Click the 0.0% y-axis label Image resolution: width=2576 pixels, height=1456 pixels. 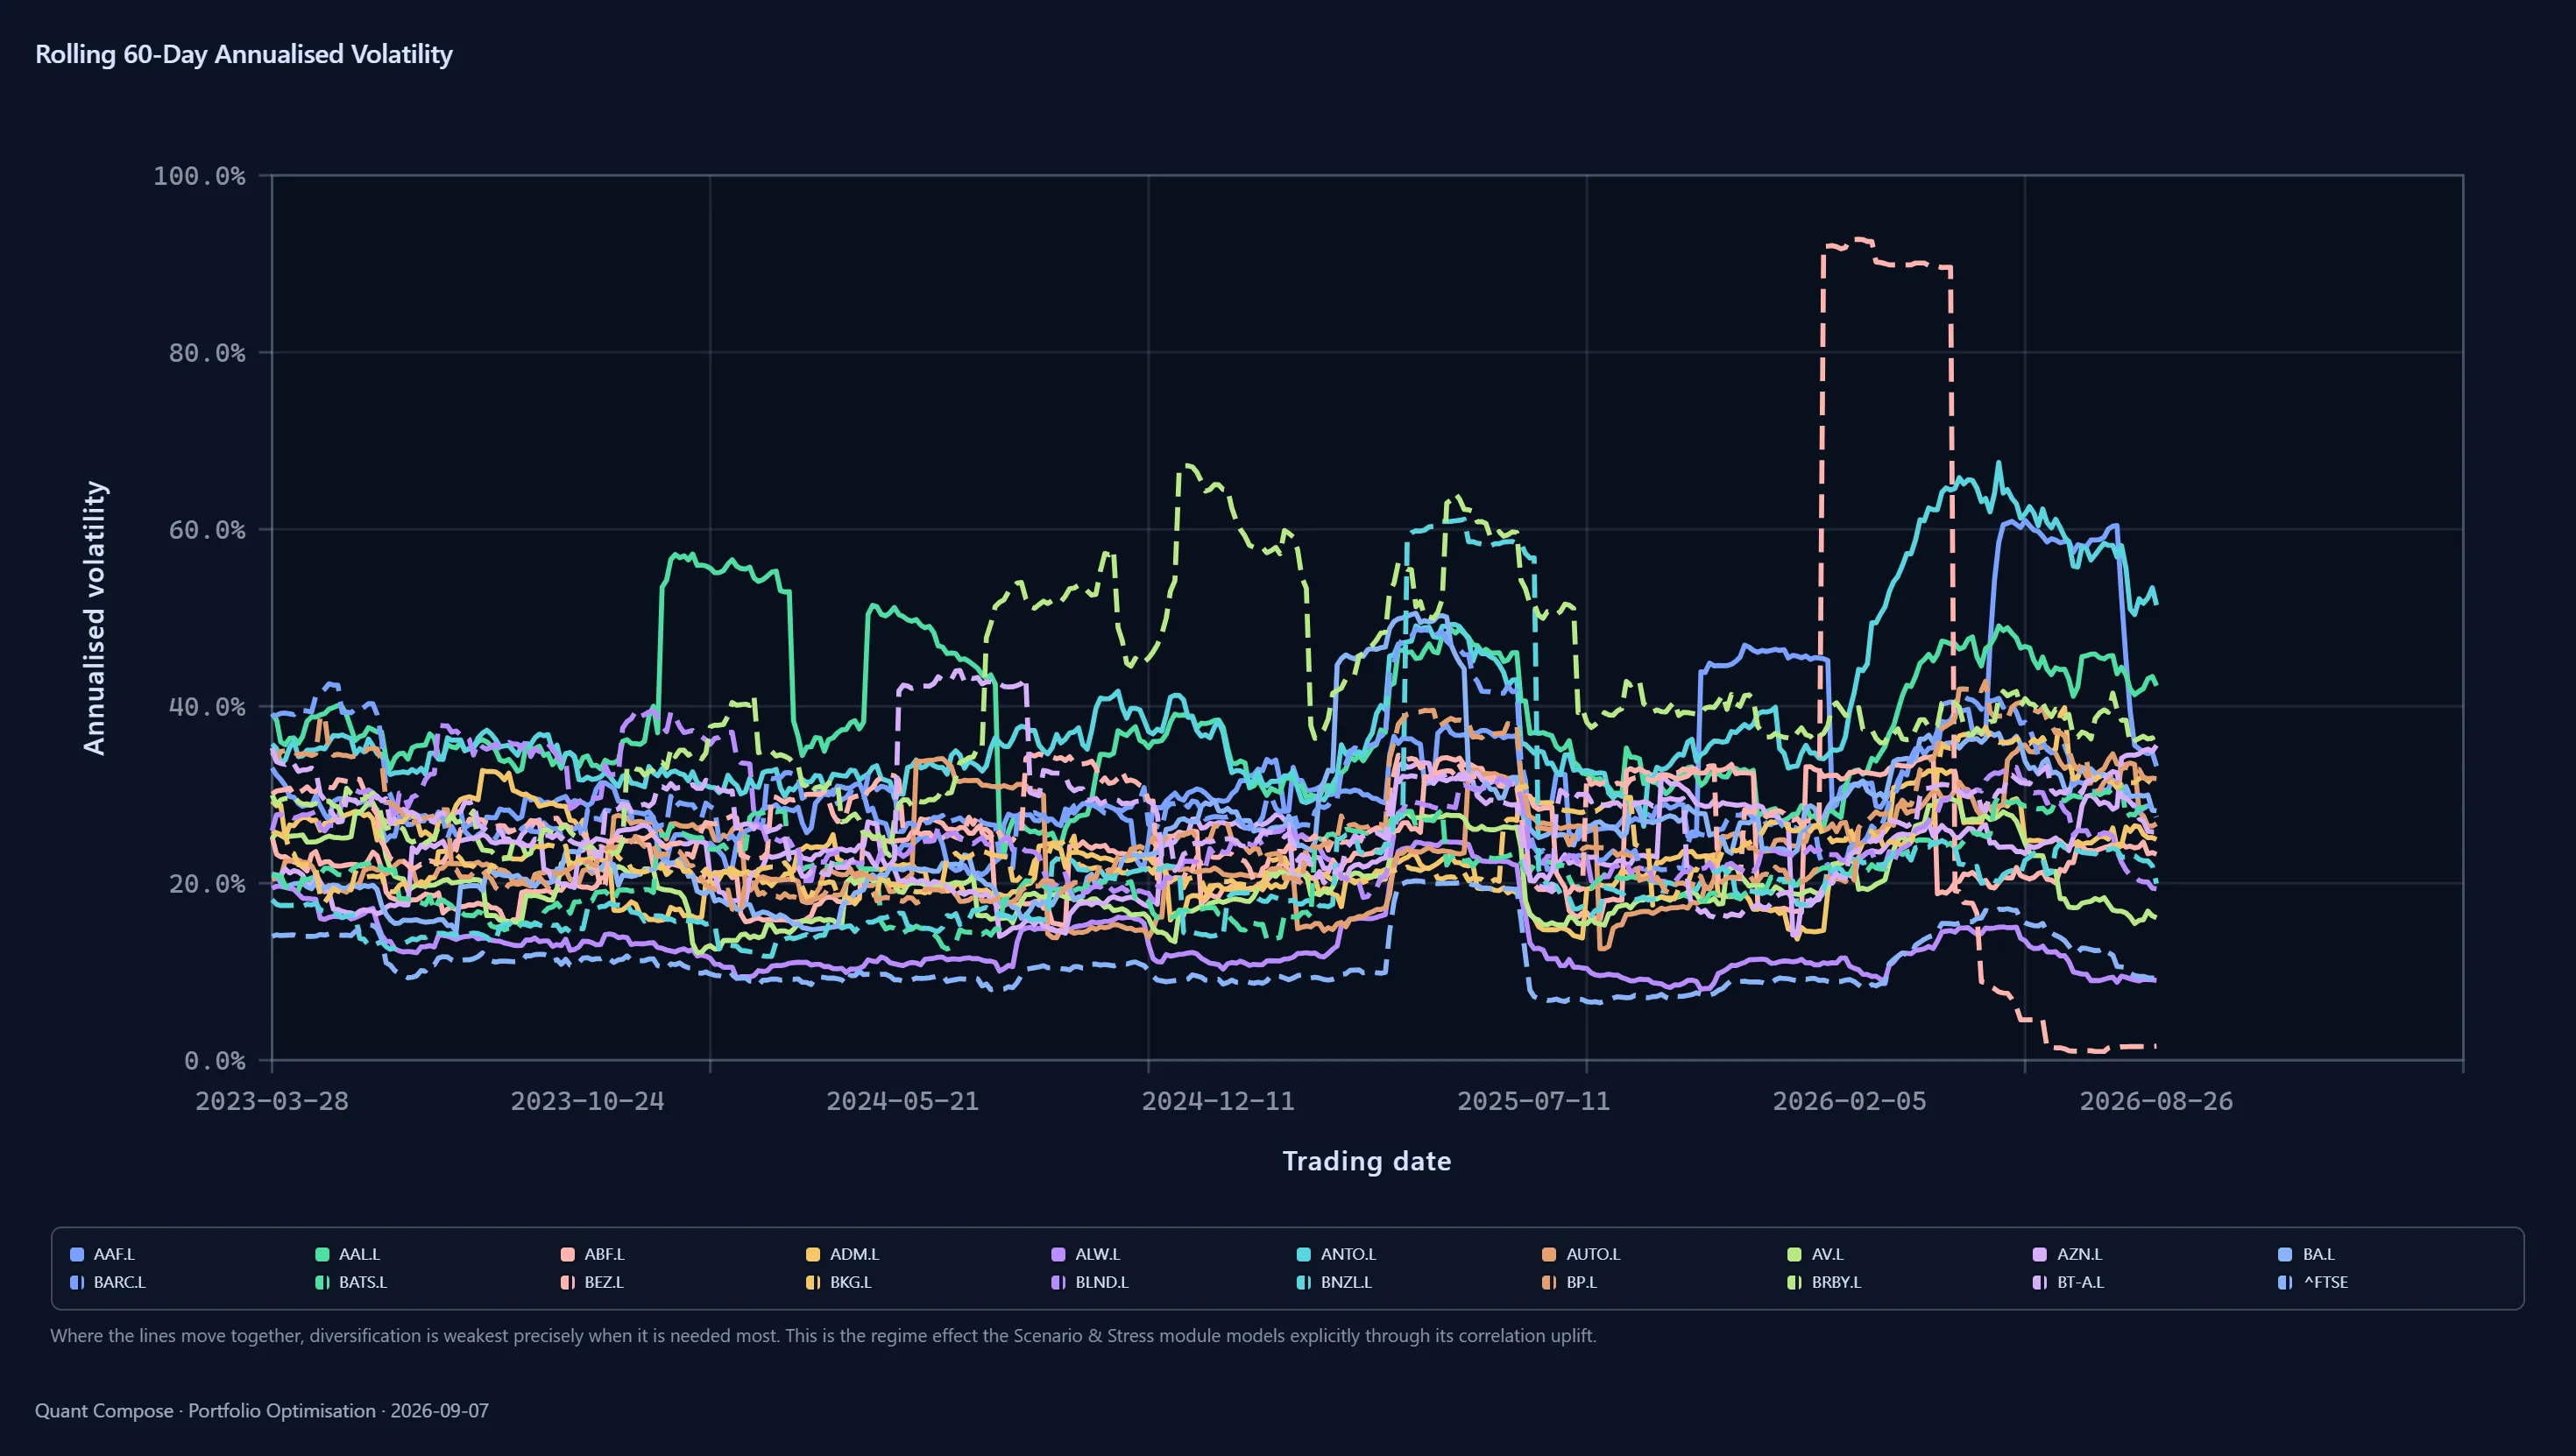pyautogui.click(x=215, y=1061)
